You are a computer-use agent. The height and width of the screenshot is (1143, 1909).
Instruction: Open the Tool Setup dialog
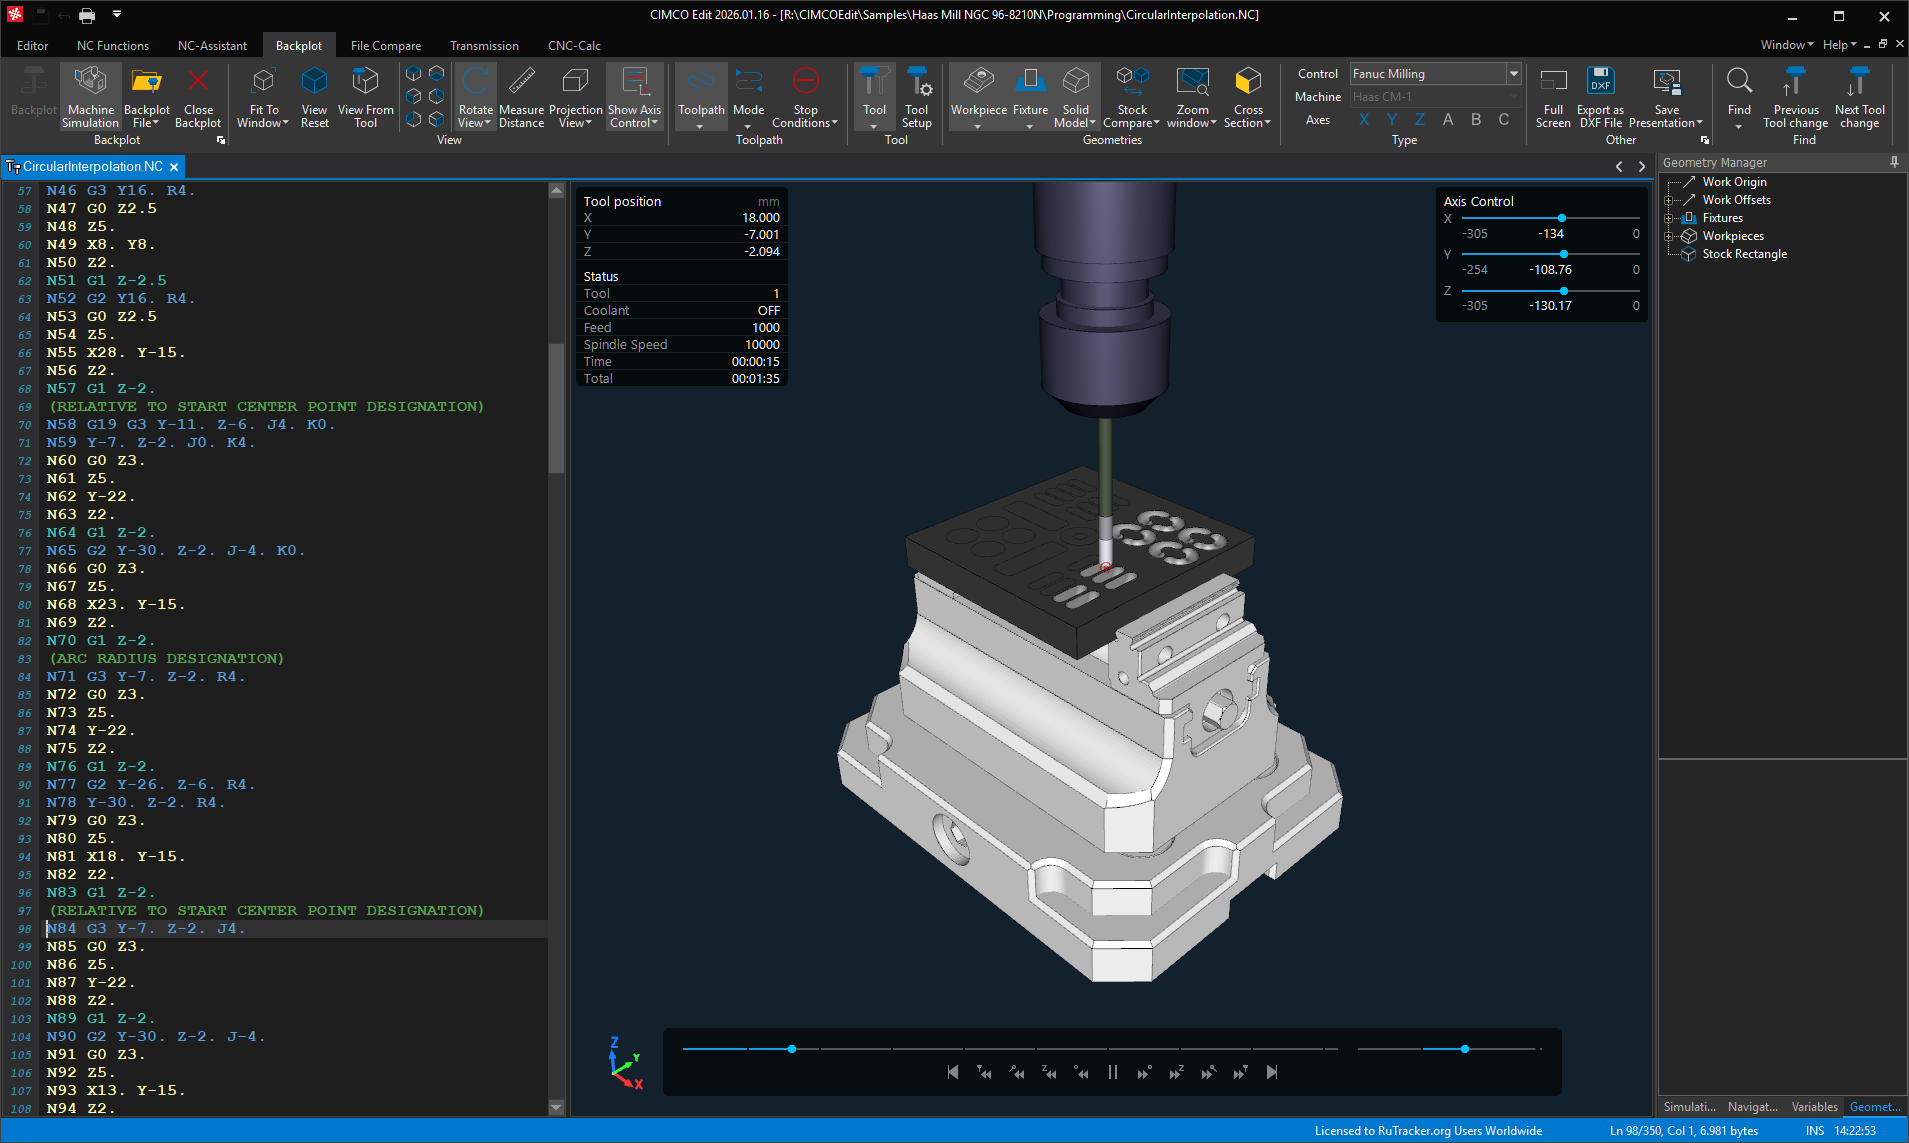pos(916,97)
